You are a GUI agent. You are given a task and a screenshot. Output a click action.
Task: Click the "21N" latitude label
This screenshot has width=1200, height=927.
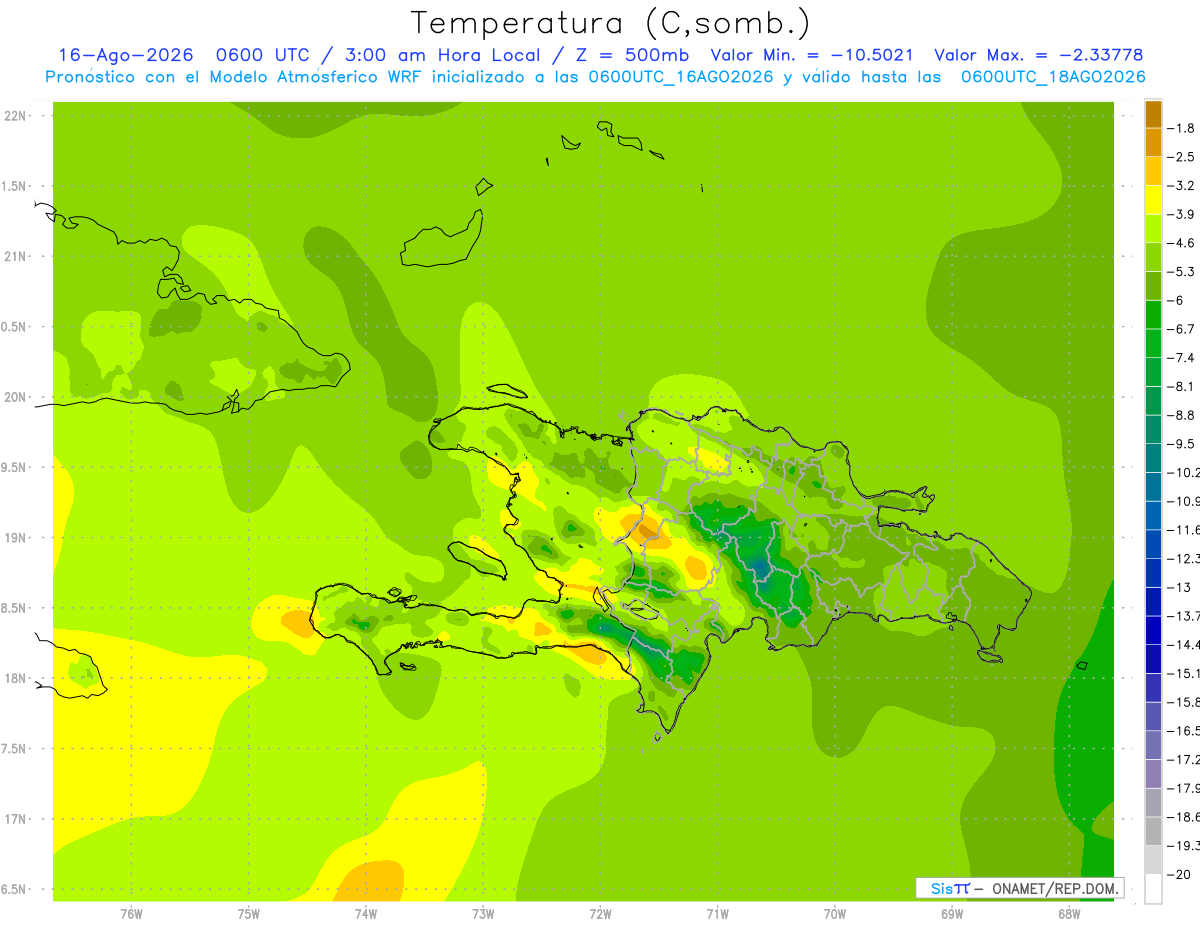point(15,257)
